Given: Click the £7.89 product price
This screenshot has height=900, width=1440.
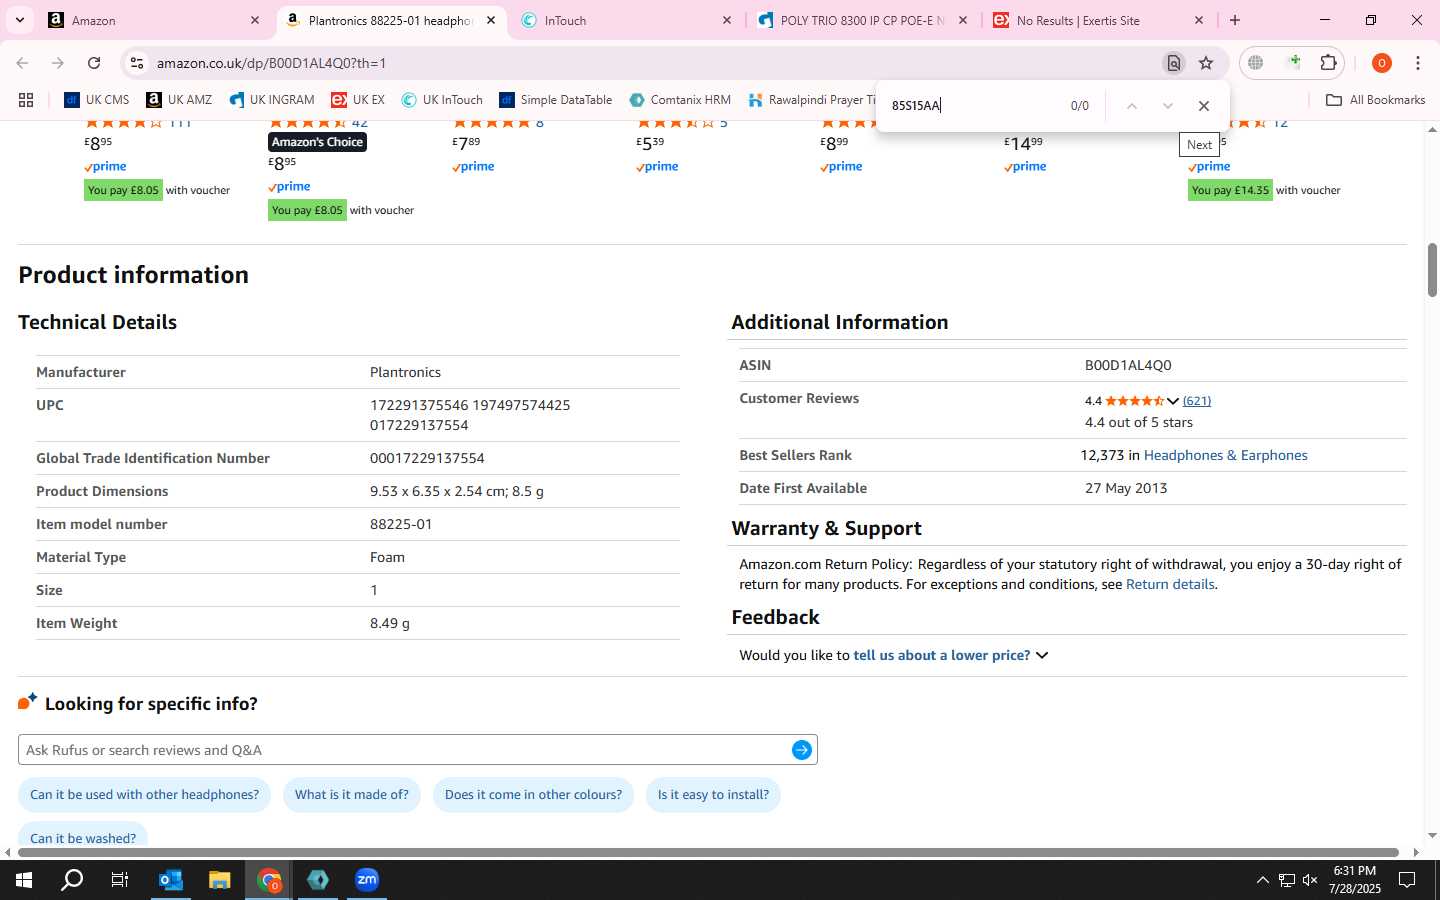Looking at the screenshot, I should [x=466, y=143].
